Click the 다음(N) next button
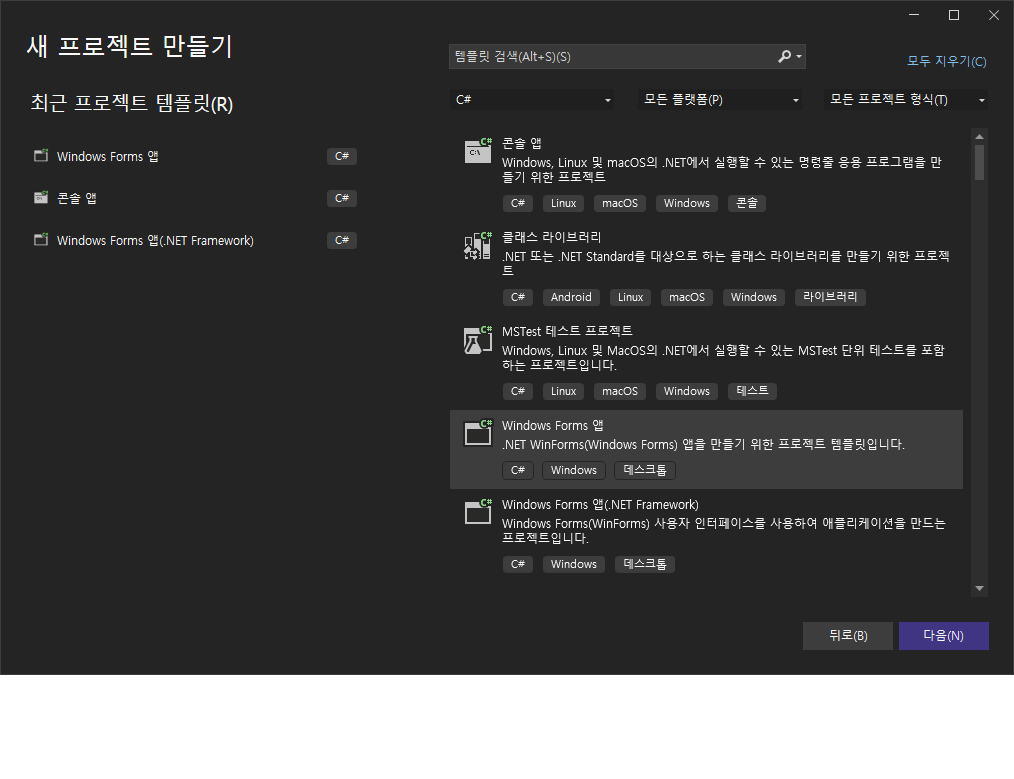This screenshot has height=779, width=1014. [x=944, y=635]
